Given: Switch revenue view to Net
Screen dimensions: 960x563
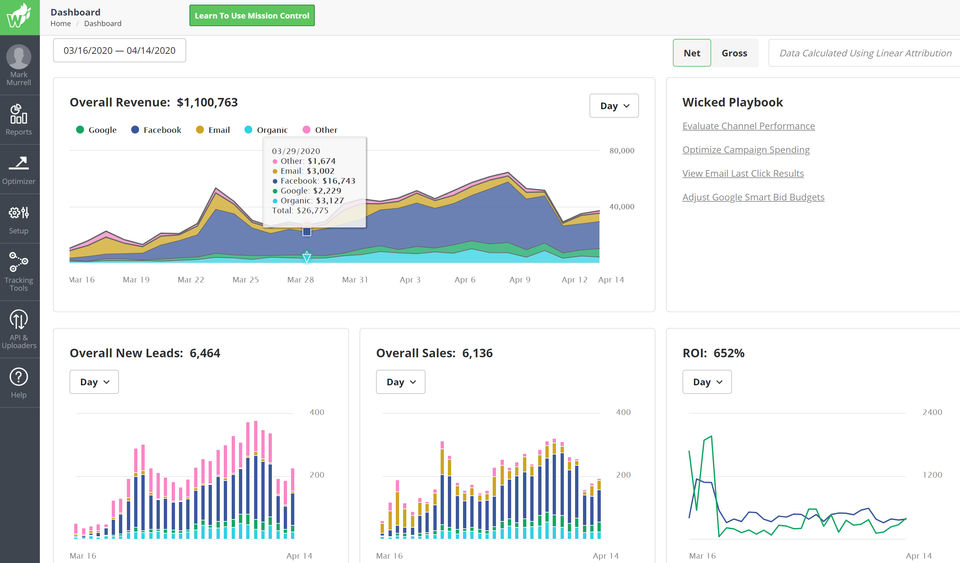Looking at the screenshot, I should (x=691, y=53).
